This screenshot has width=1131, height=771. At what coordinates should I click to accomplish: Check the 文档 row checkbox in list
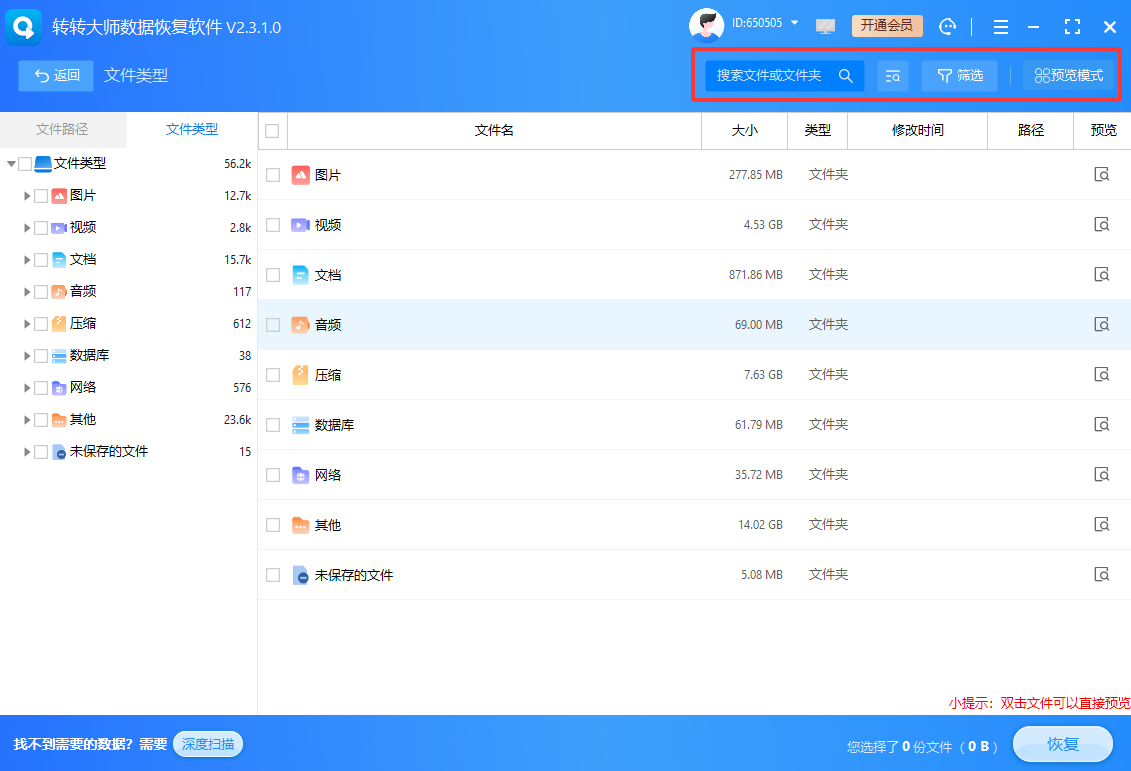(273, 275)
